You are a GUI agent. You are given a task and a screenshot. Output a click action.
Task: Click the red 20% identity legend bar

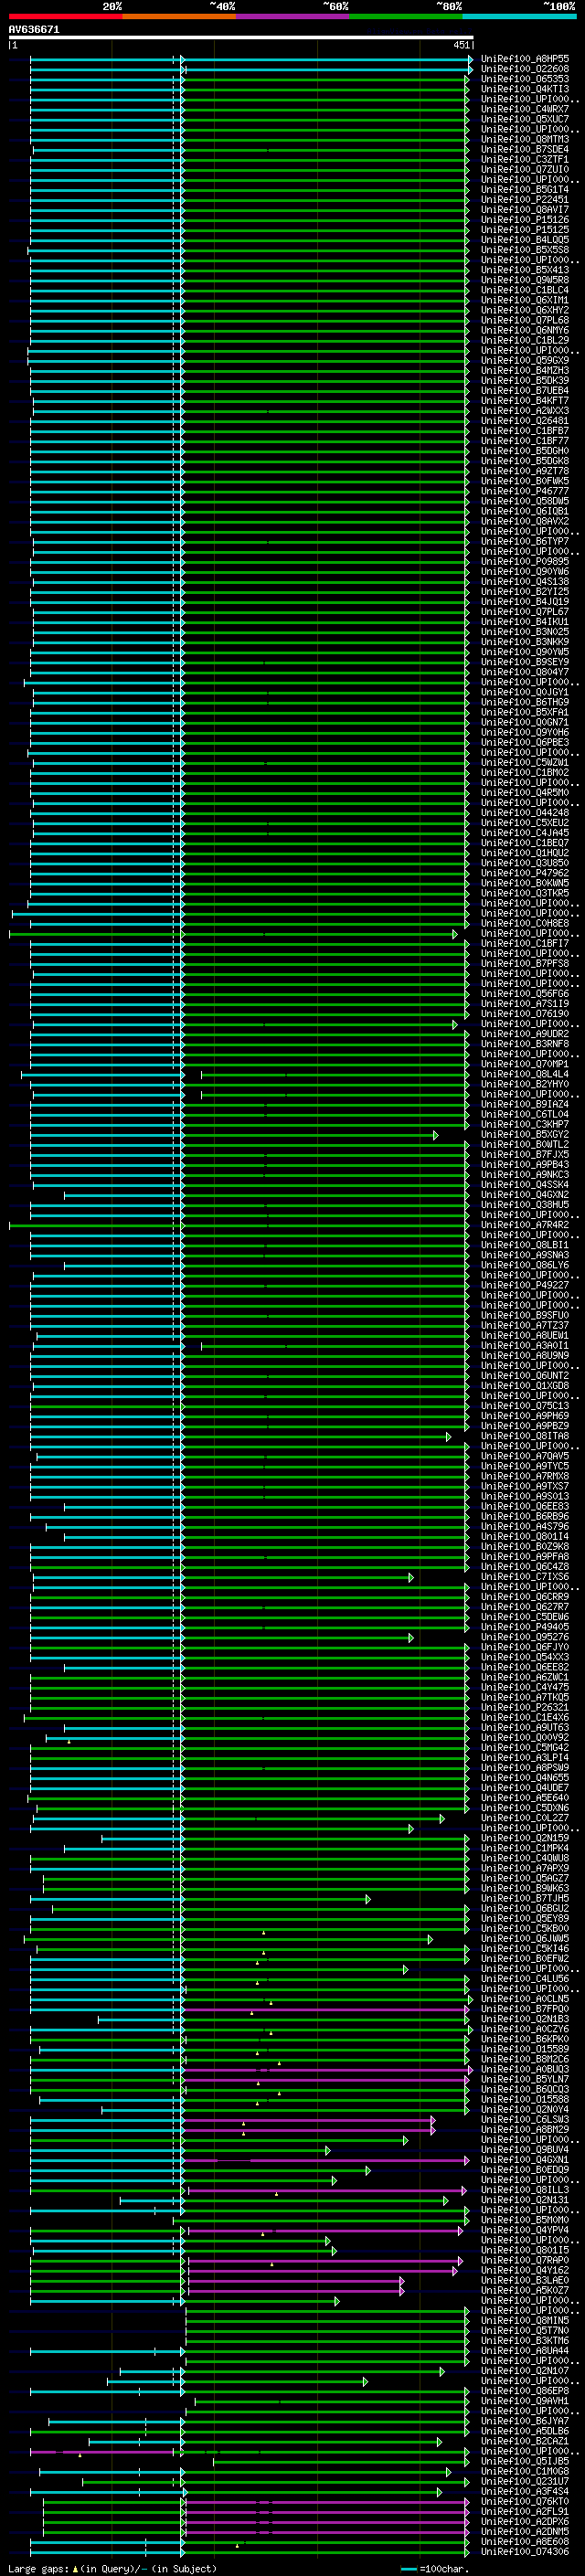point(66,16)
